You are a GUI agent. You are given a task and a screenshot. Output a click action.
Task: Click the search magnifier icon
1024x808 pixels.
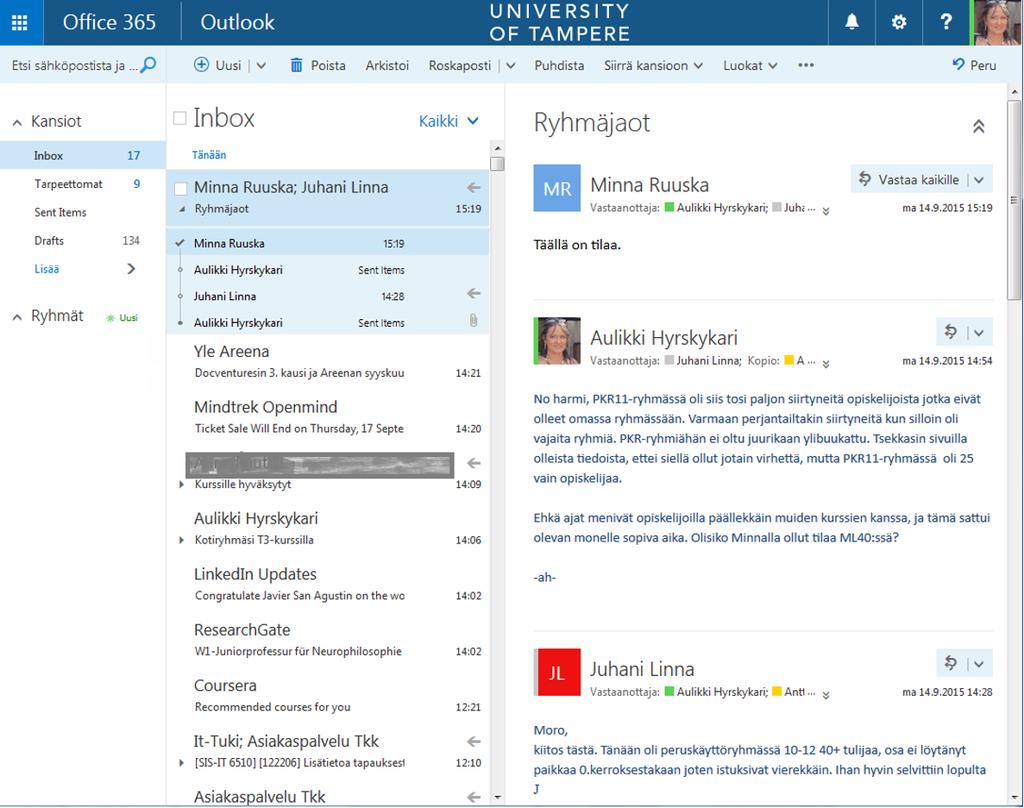click(x=148, y=65)
